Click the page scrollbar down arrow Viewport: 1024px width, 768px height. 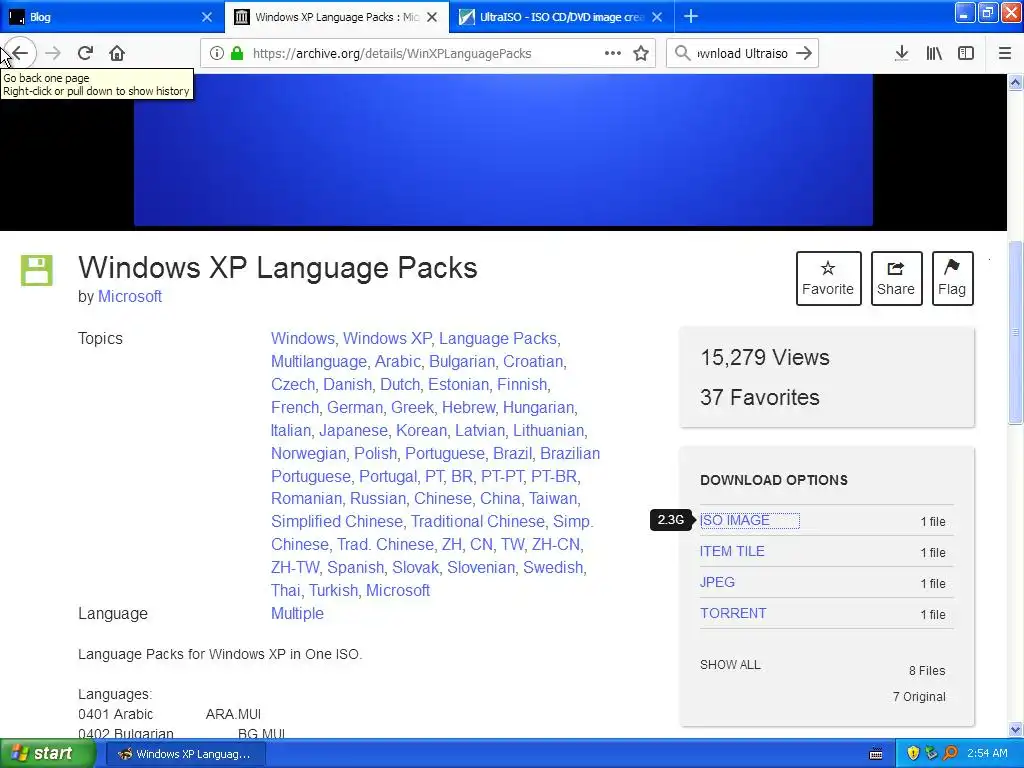pos(1016,729)
